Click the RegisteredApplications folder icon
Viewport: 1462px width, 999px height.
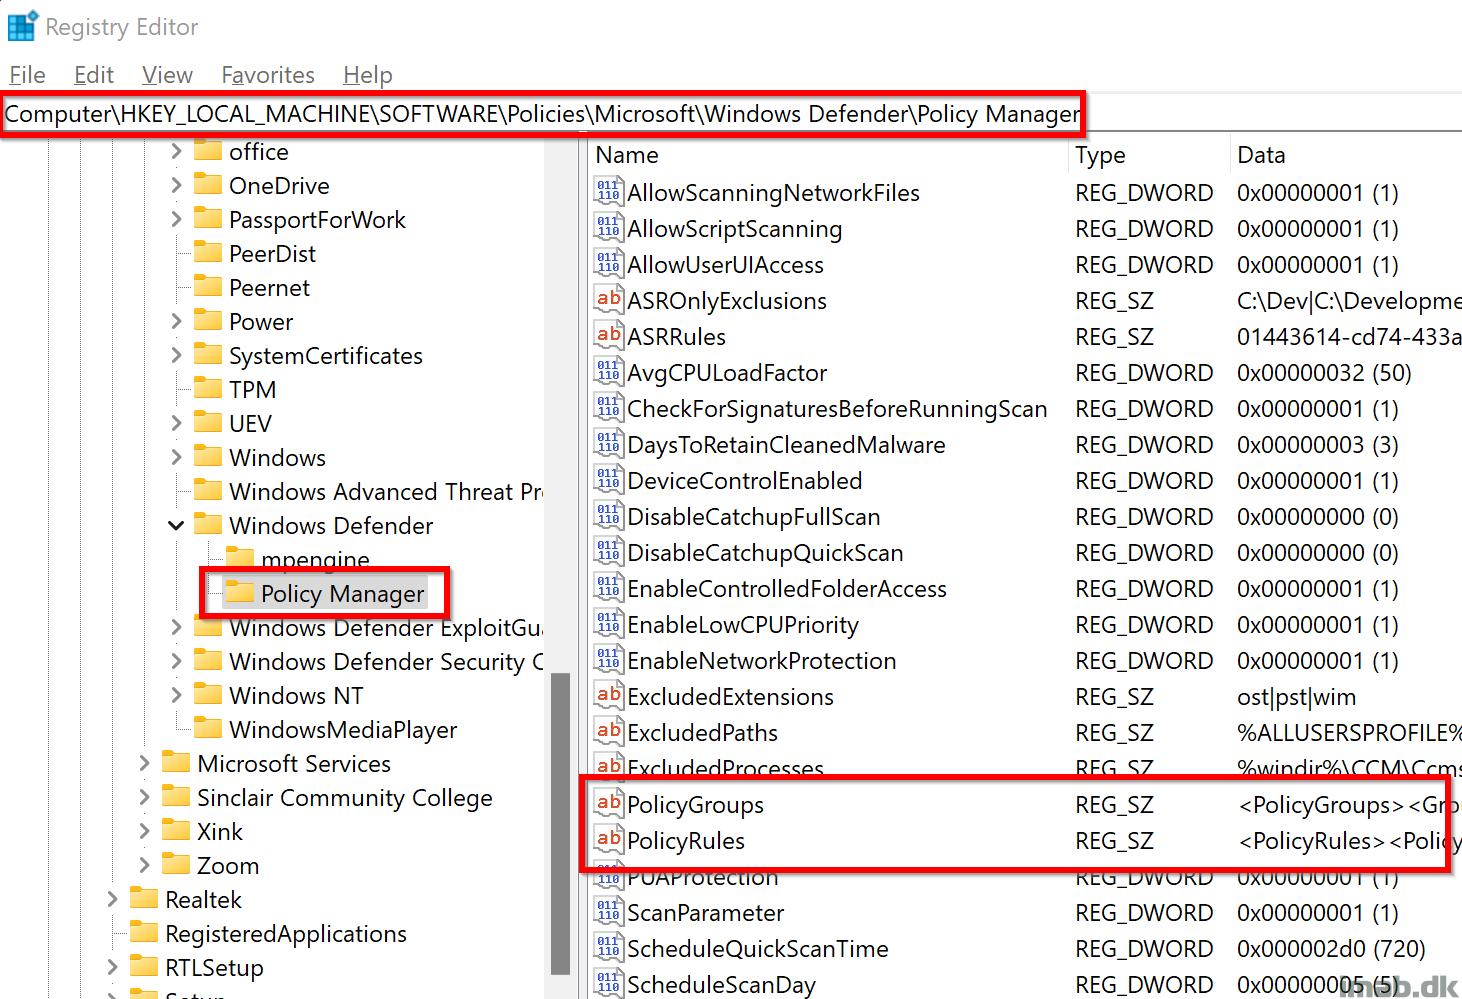(x=144, y=932)
